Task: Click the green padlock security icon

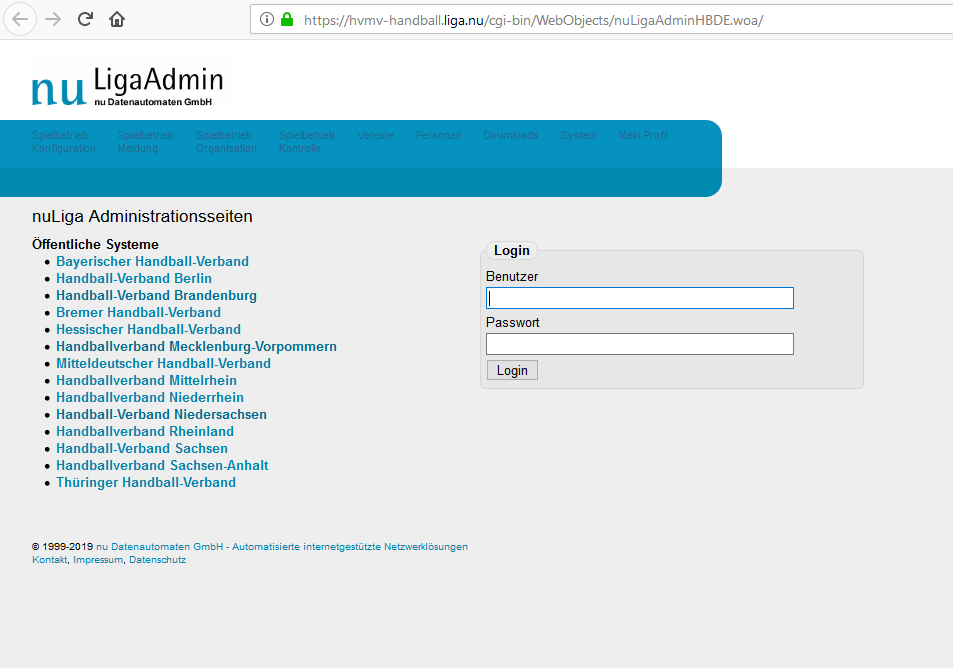Action: click(x=287, y=19)
